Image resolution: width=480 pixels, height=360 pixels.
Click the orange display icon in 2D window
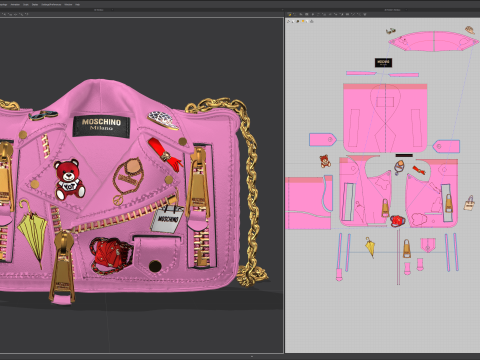click(x=303, y=21)
